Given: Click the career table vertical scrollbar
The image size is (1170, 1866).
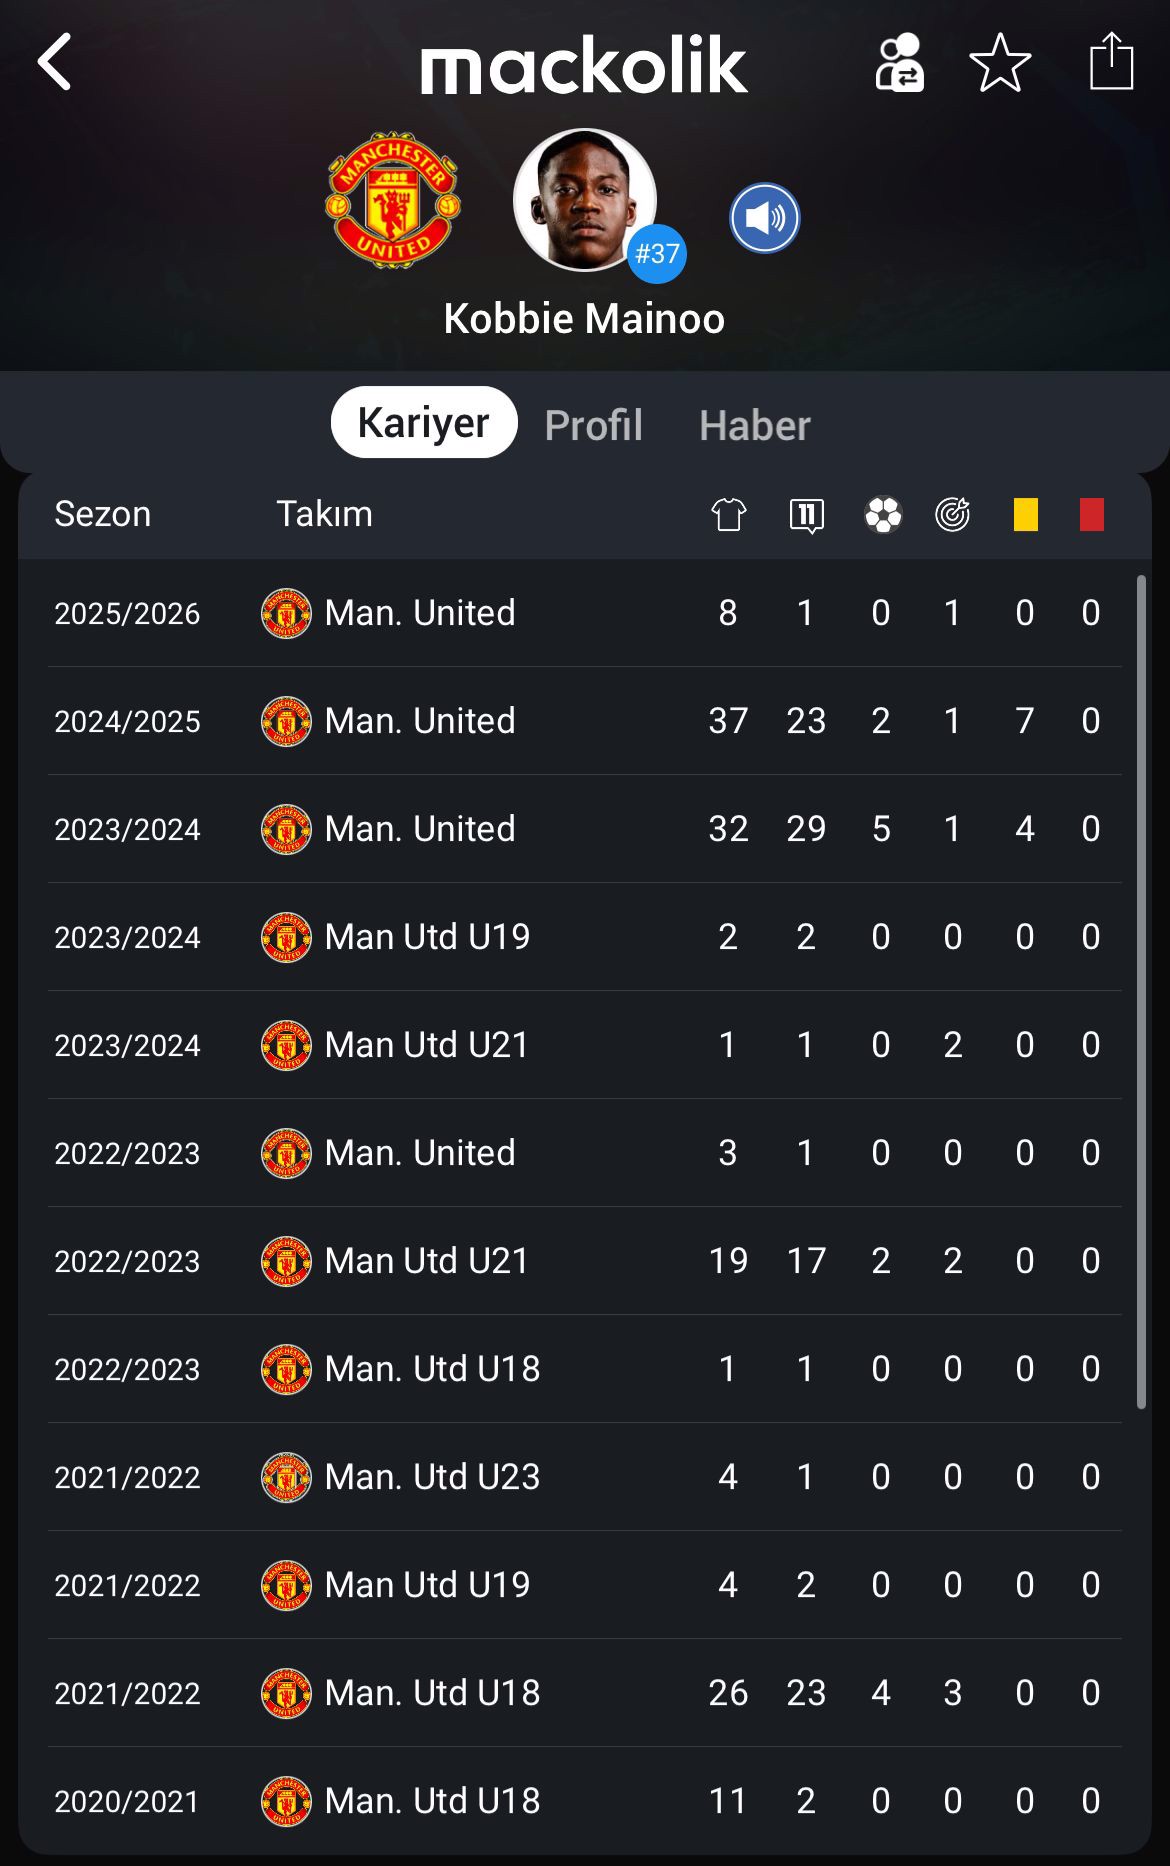Looking at the screenshot, I should tap(1141, 990).
